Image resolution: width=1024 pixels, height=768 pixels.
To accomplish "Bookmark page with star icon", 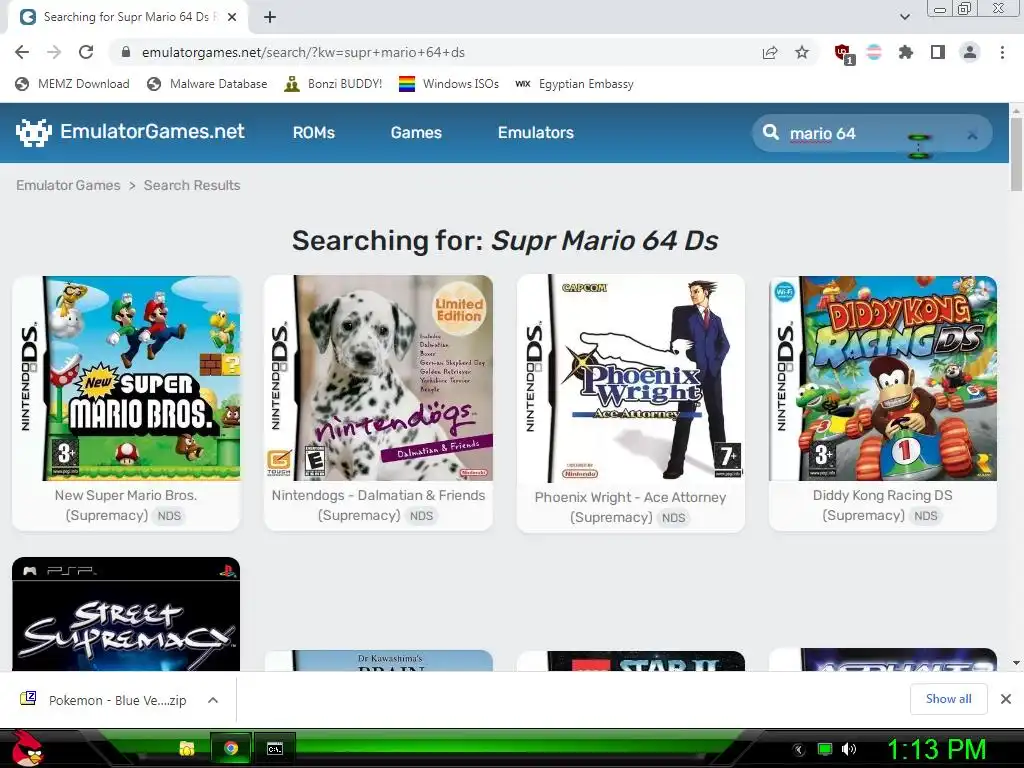I will (x=802, y=52).
